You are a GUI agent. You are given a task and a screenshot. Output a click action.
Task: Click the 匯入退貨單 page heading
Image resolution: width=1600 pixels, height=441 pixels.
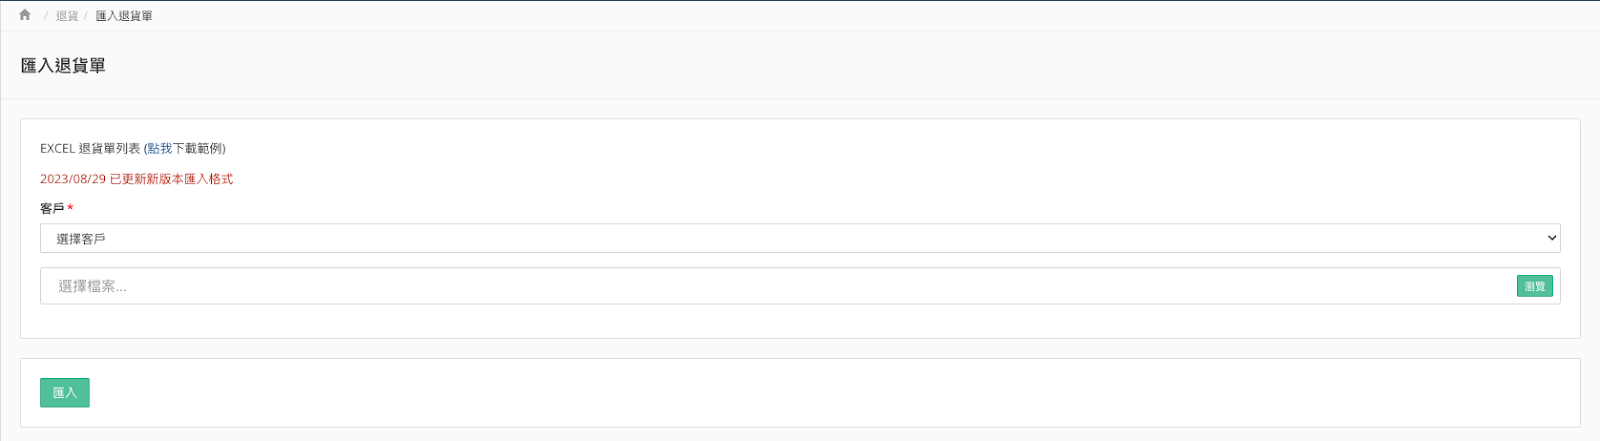(63, 65)
